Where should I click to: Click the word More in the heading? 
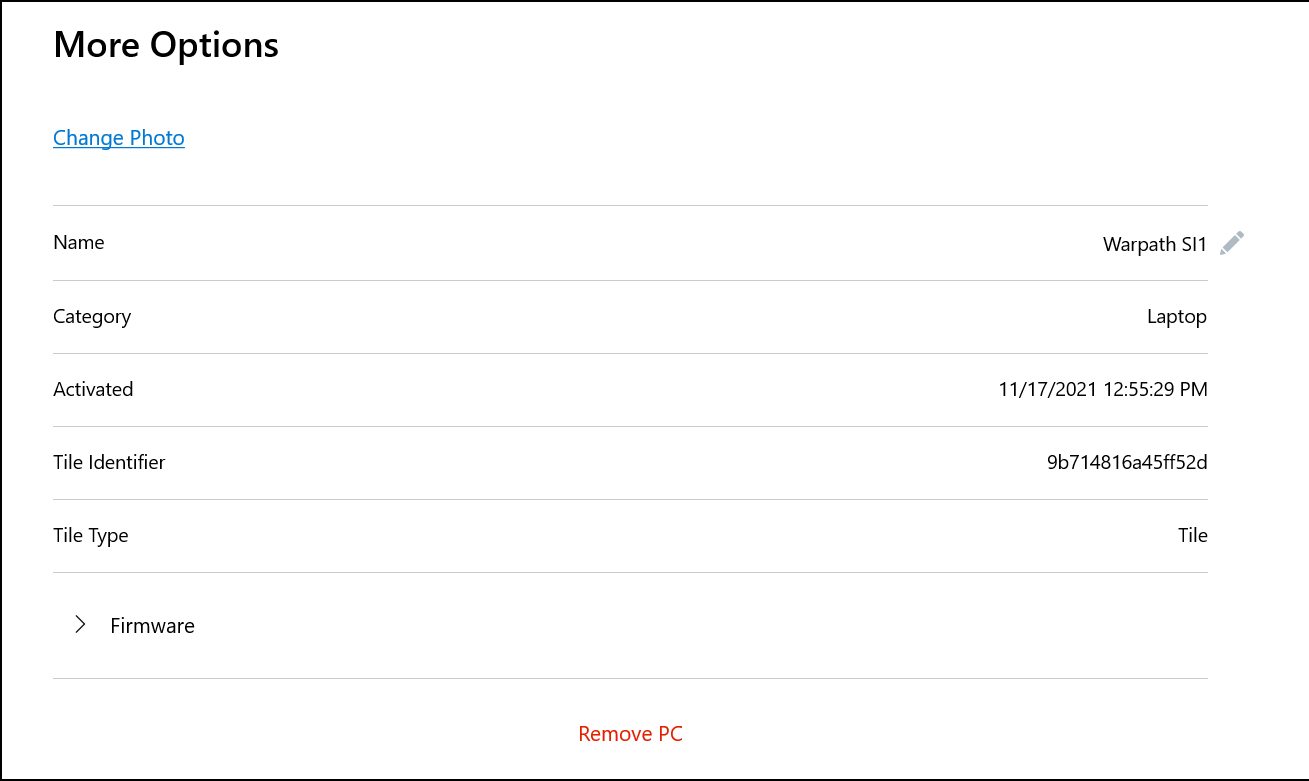[96, 45]
